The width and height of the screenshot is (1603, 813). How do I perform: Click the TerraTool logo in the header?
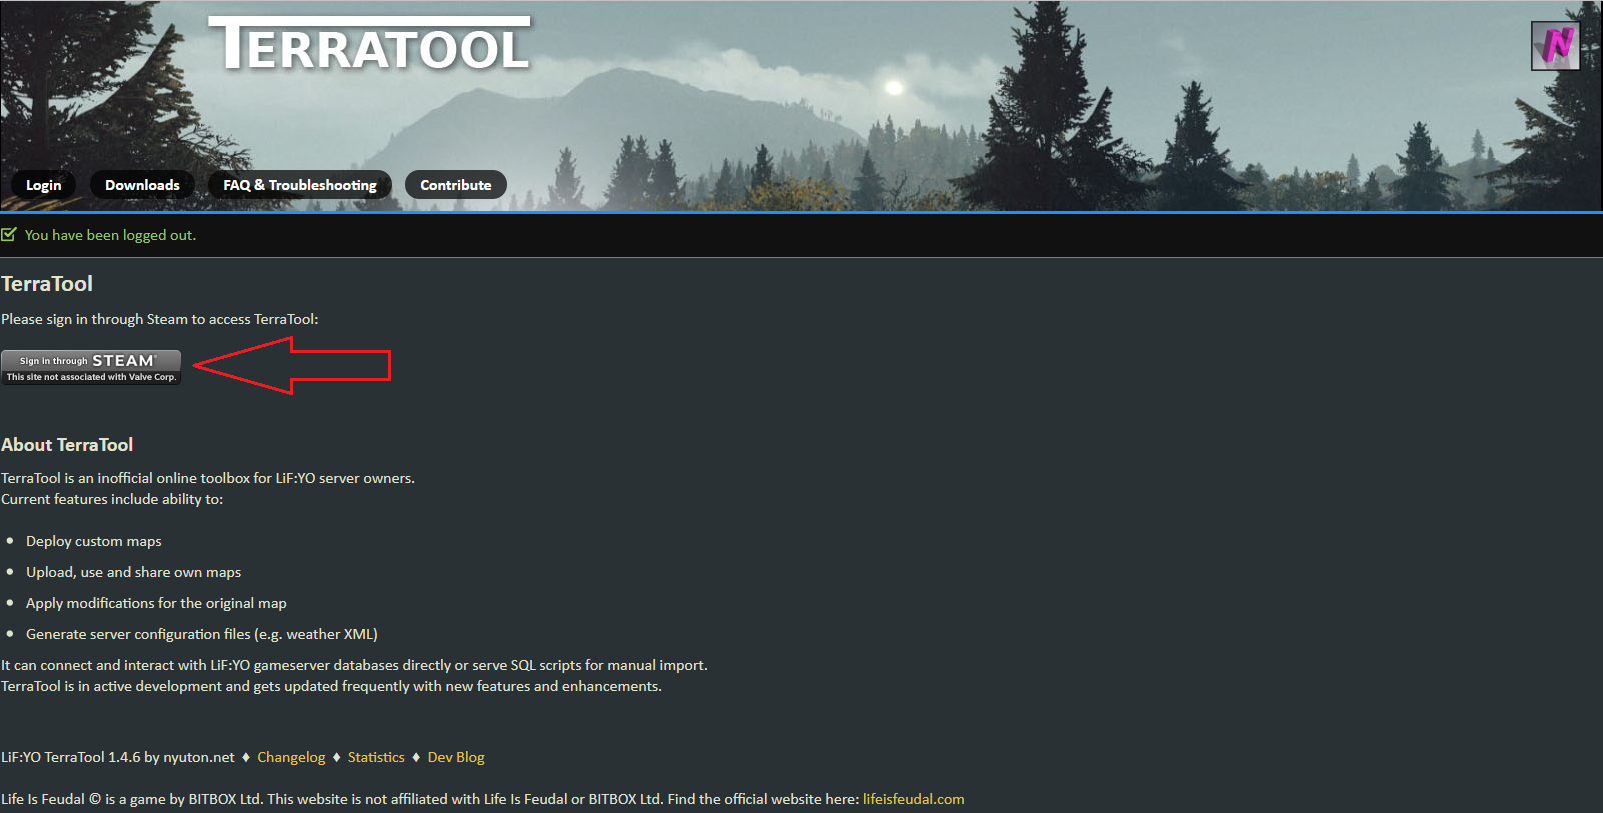[x=369, y=44]
